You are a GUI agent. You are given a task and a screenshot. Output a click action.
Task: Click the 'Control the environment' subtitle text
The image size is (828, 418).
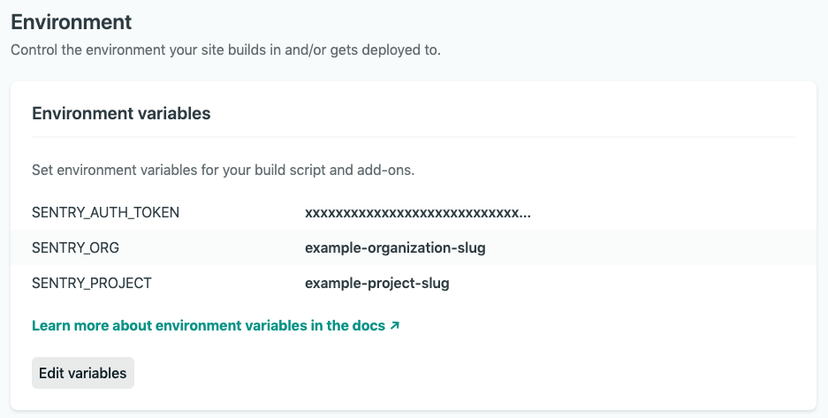tap(225, 50)
